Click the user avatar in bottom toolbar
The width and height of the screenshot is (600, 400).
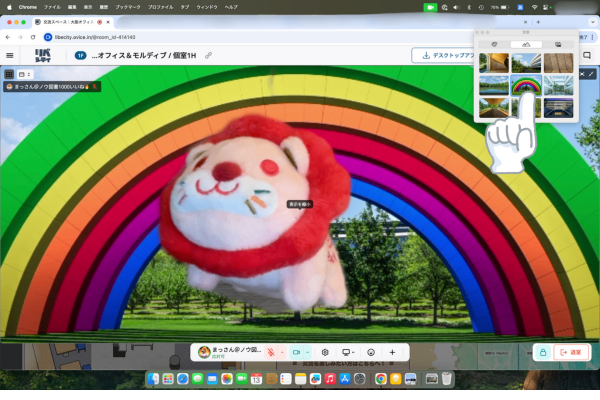(x=204, y=352)
